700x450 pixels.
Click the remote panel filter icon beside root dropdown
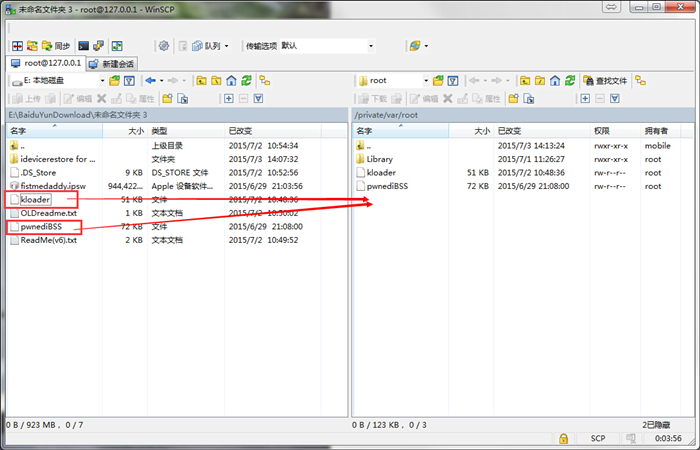pos(453,81)
